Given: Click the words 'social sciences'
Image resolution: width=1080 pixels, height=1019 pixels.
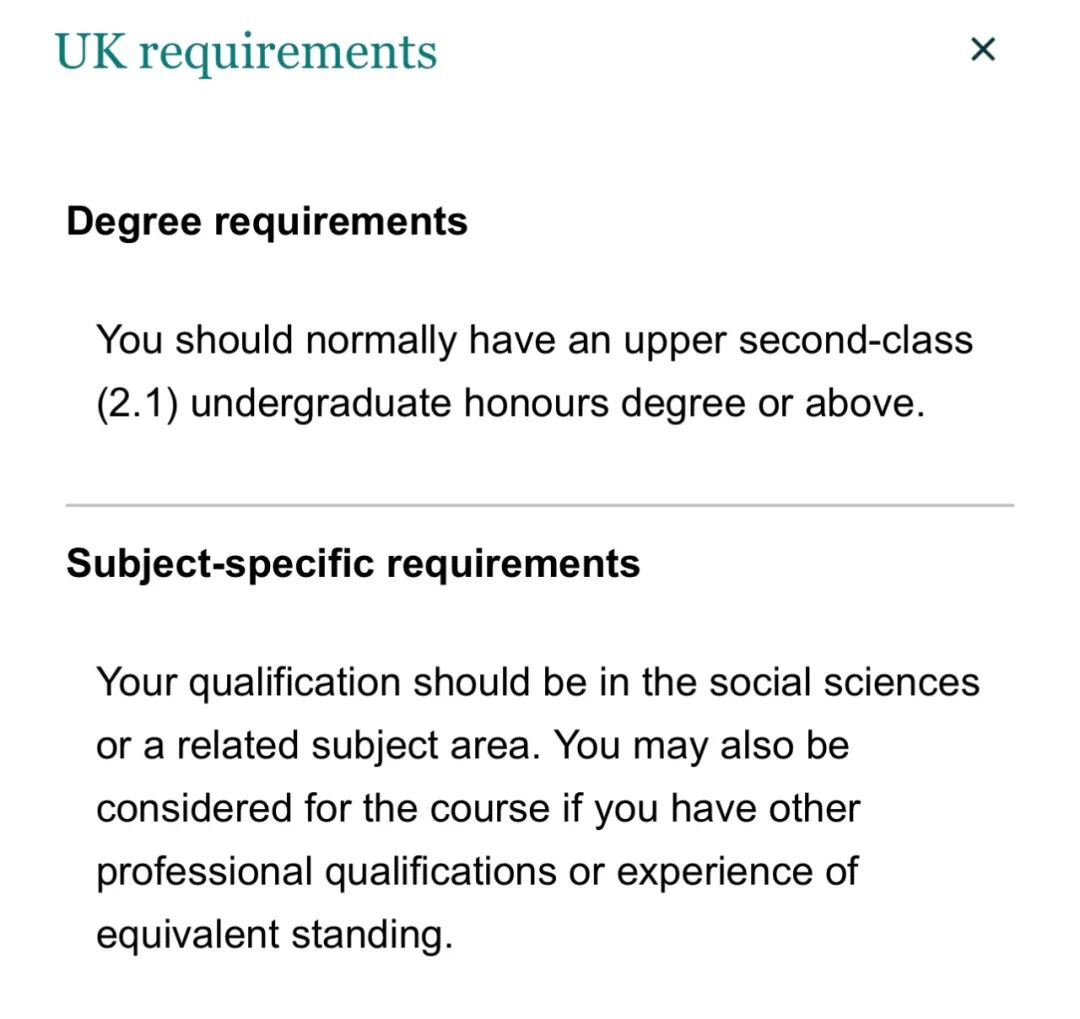Looking at the screenshot, I should (844, 683).
